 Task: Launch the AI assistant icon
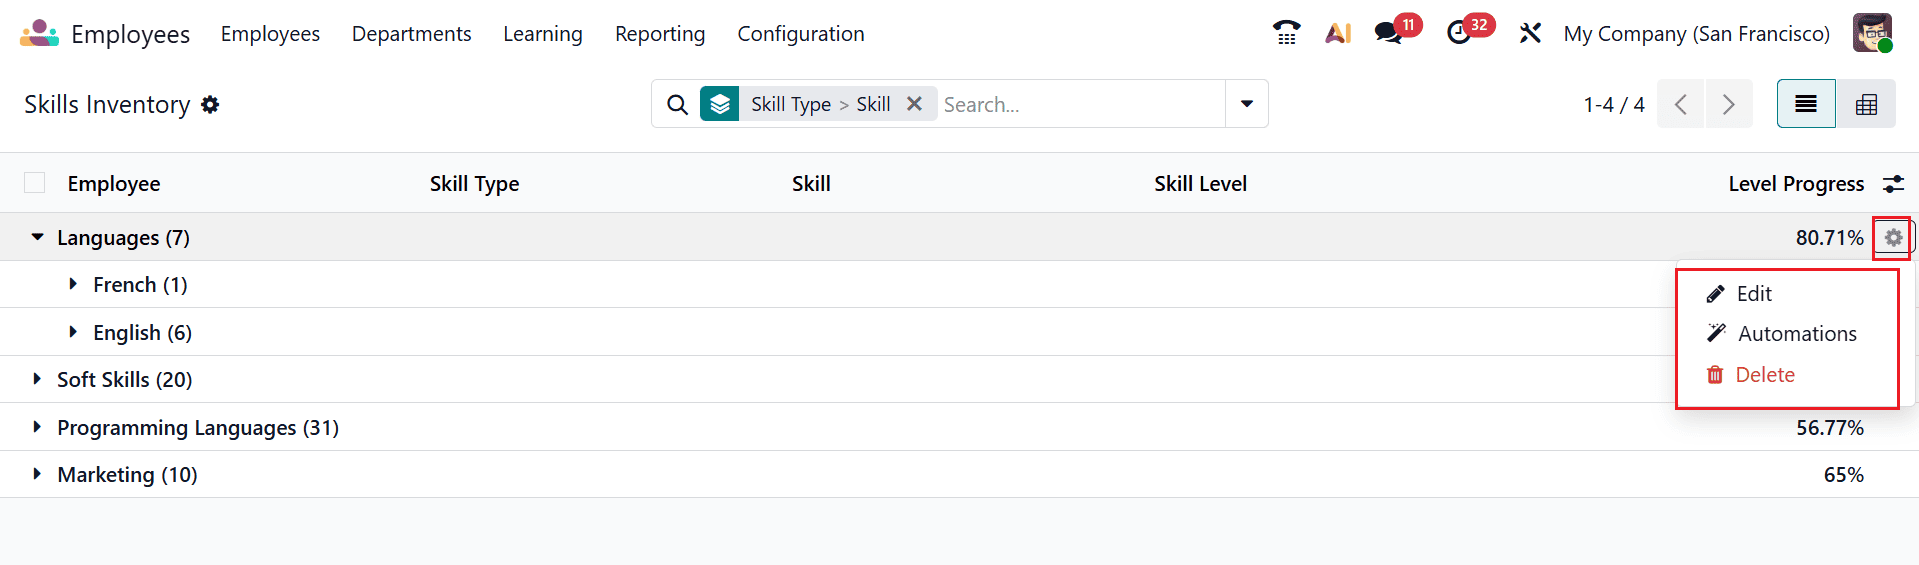pos(1338,33)
